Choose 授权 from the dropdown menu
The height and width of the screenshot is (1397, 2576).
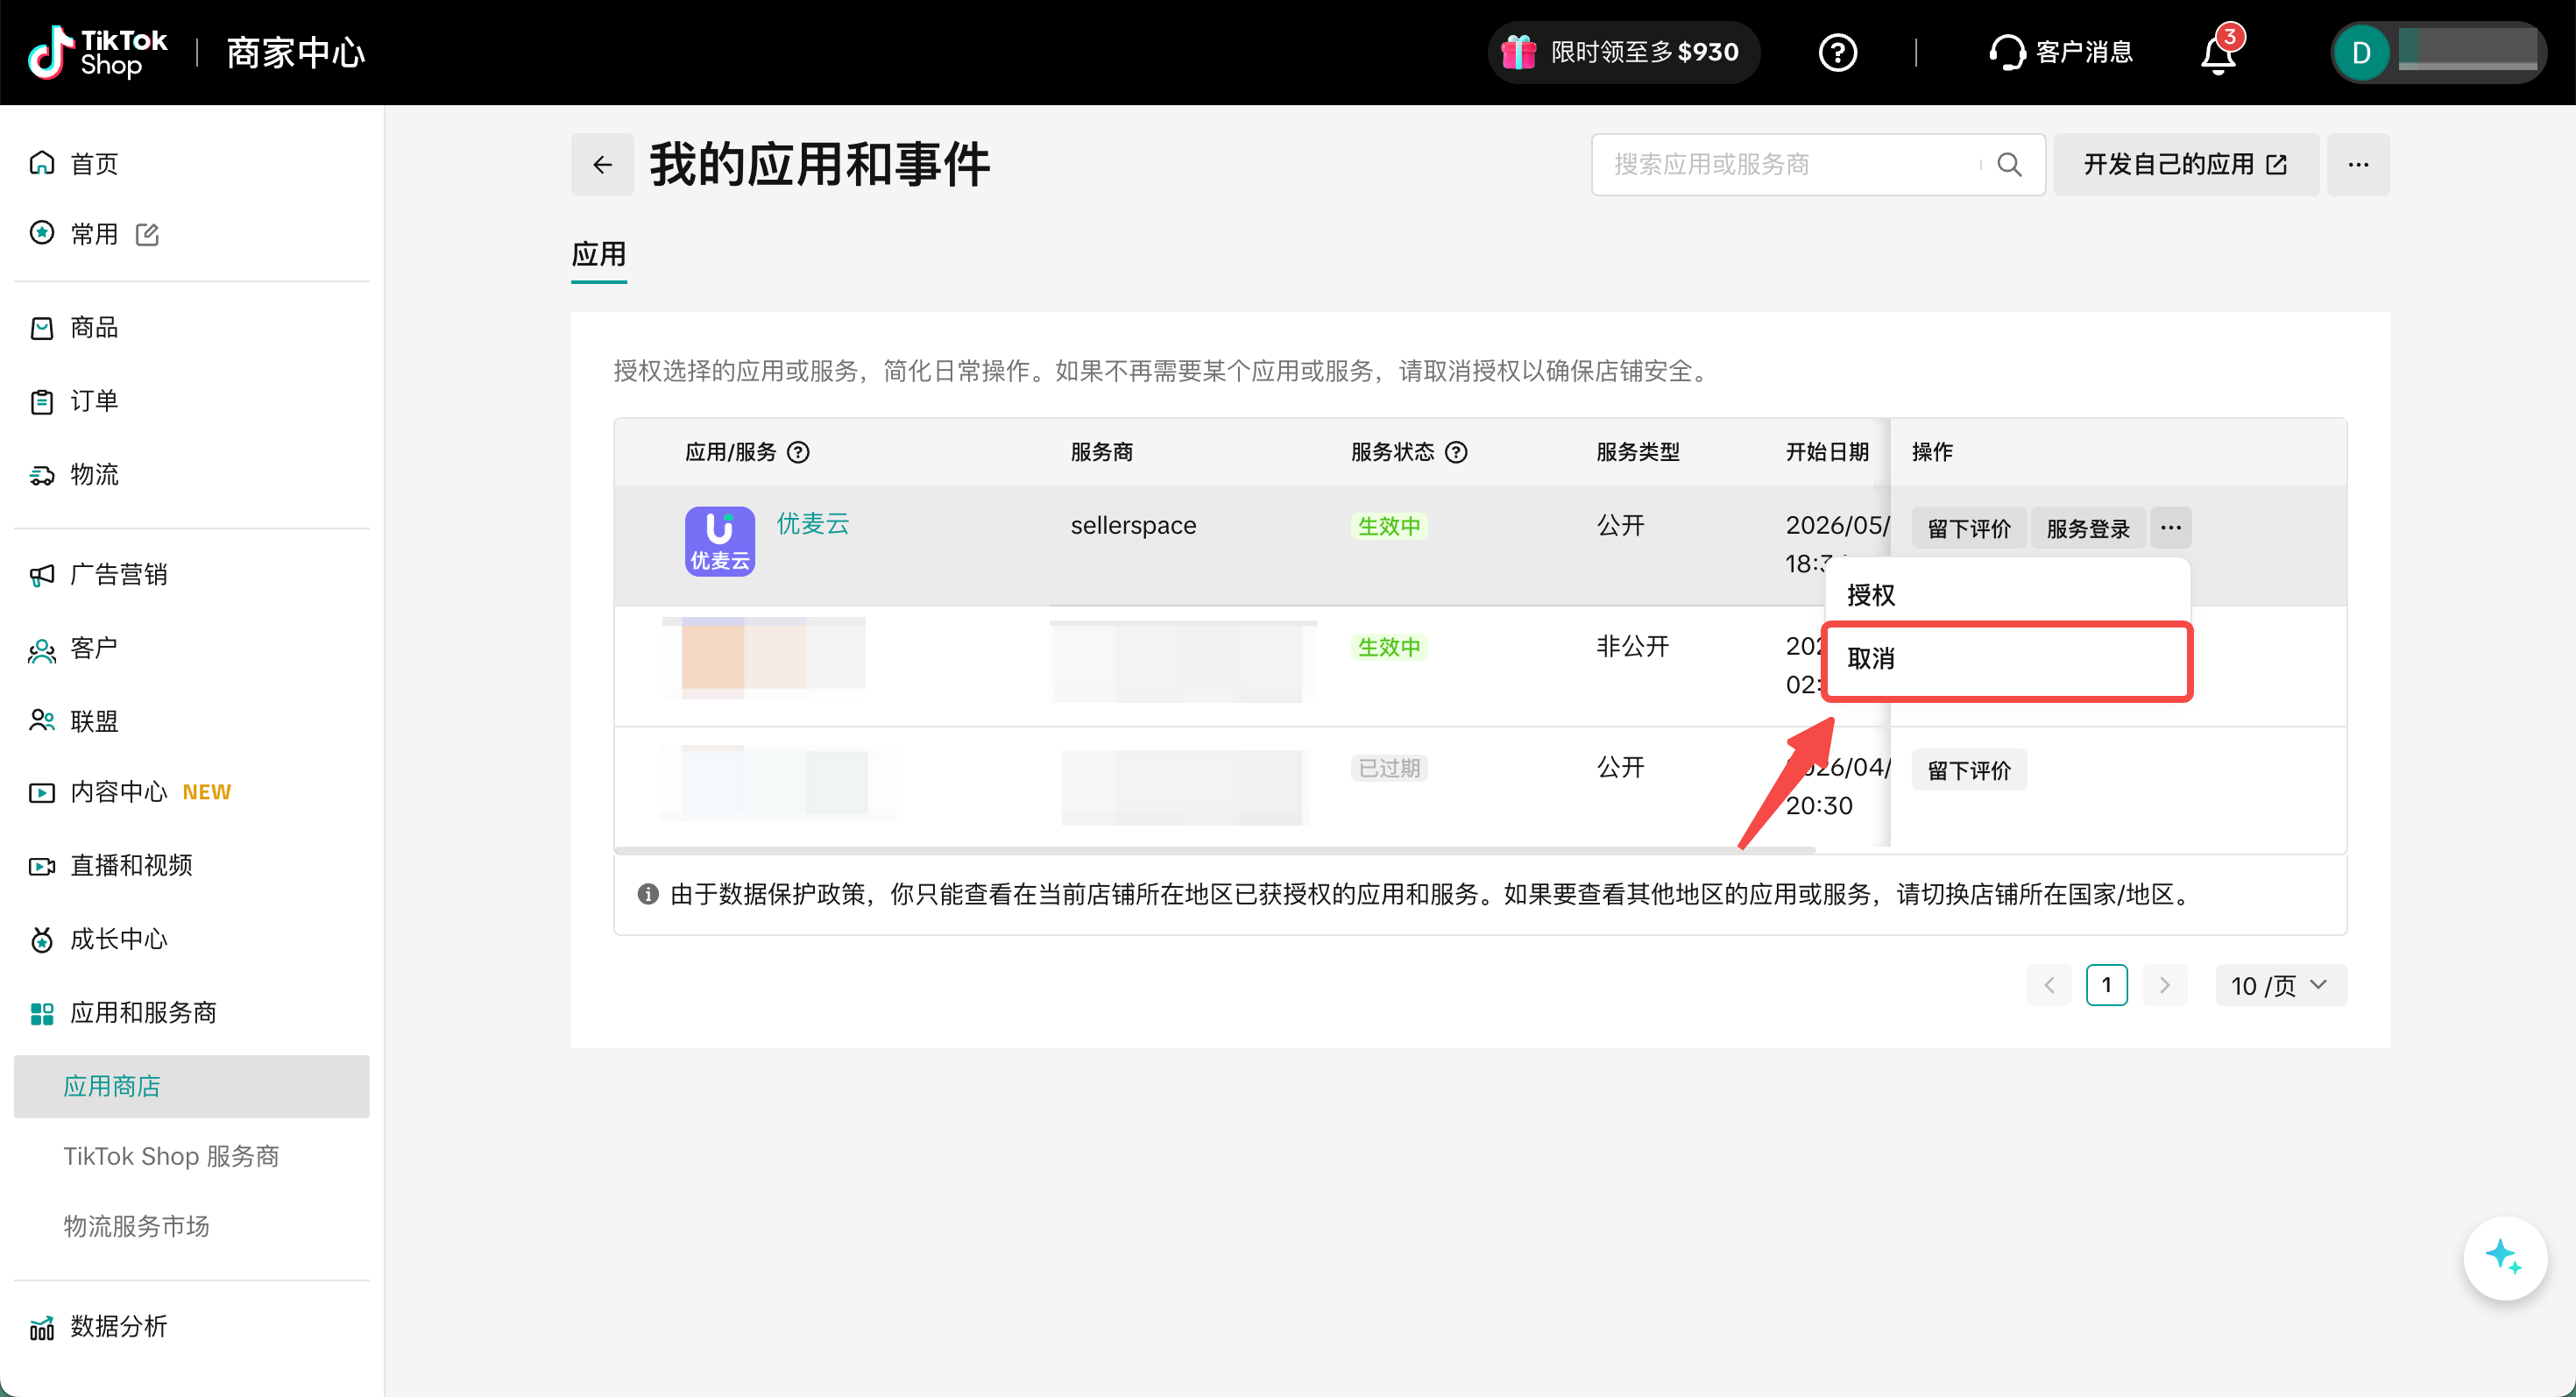[2007, 594]
